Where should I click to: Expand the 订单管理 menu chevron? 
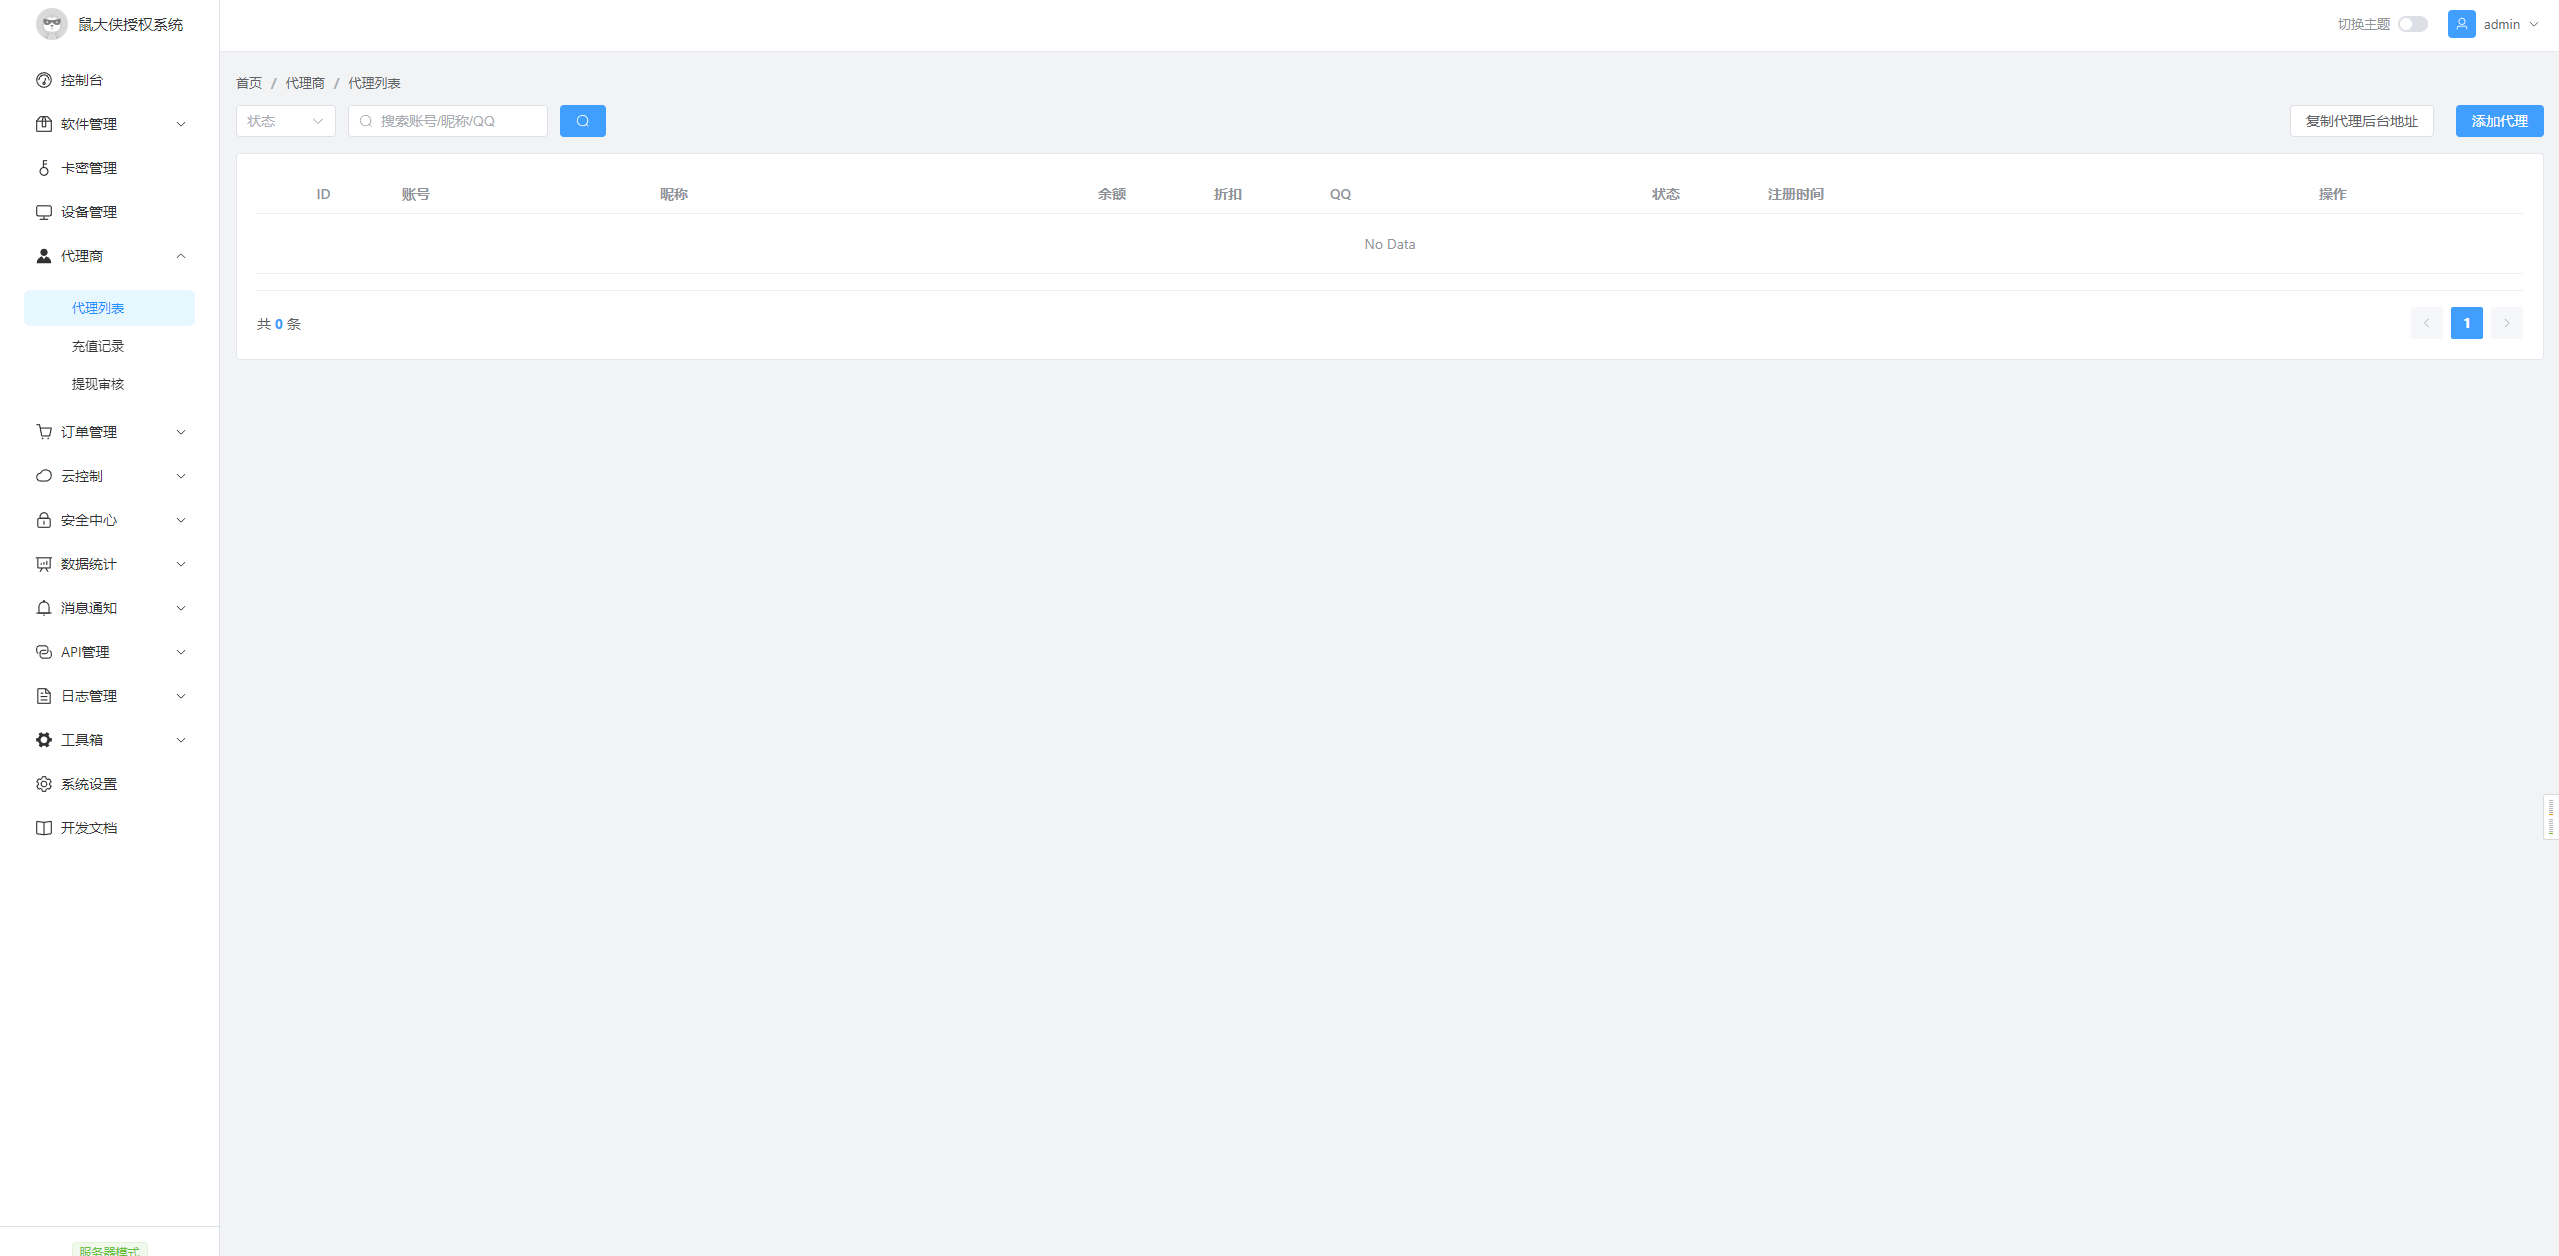(181, 432)
